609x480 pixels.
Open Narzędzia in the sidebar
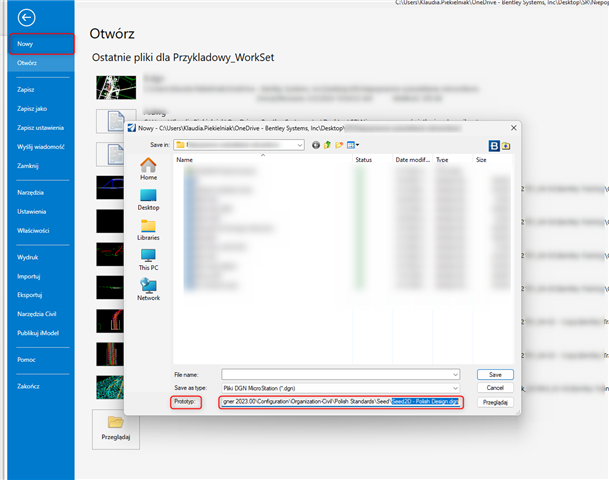[30, 193]
